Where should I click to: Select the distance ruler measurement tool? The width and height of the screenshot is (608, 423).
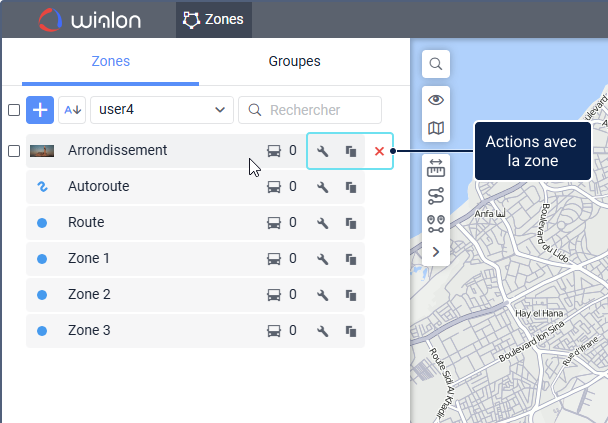[x=436, y=166]
